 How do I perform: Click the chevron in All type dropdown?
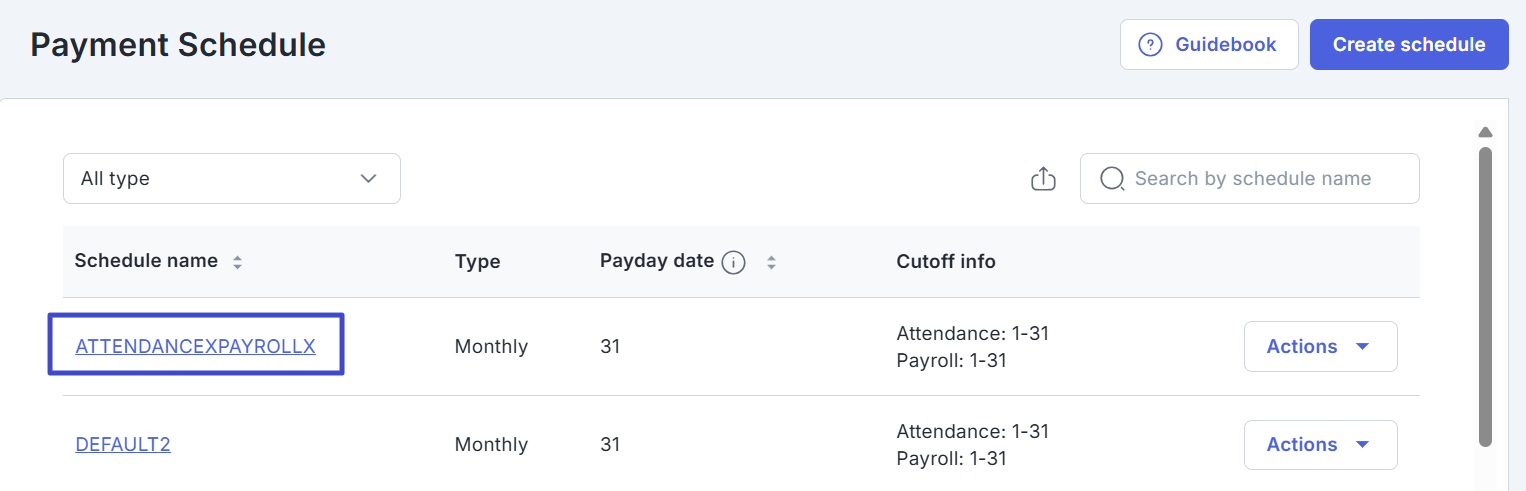click(x=368, y=179)
